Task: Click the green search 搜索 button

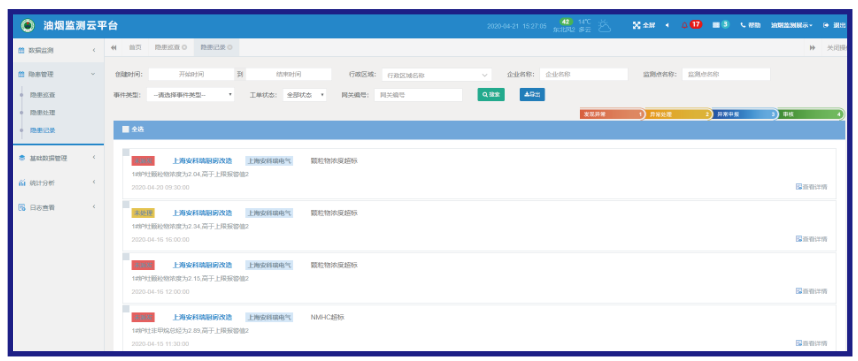Action: pos(491,95)
